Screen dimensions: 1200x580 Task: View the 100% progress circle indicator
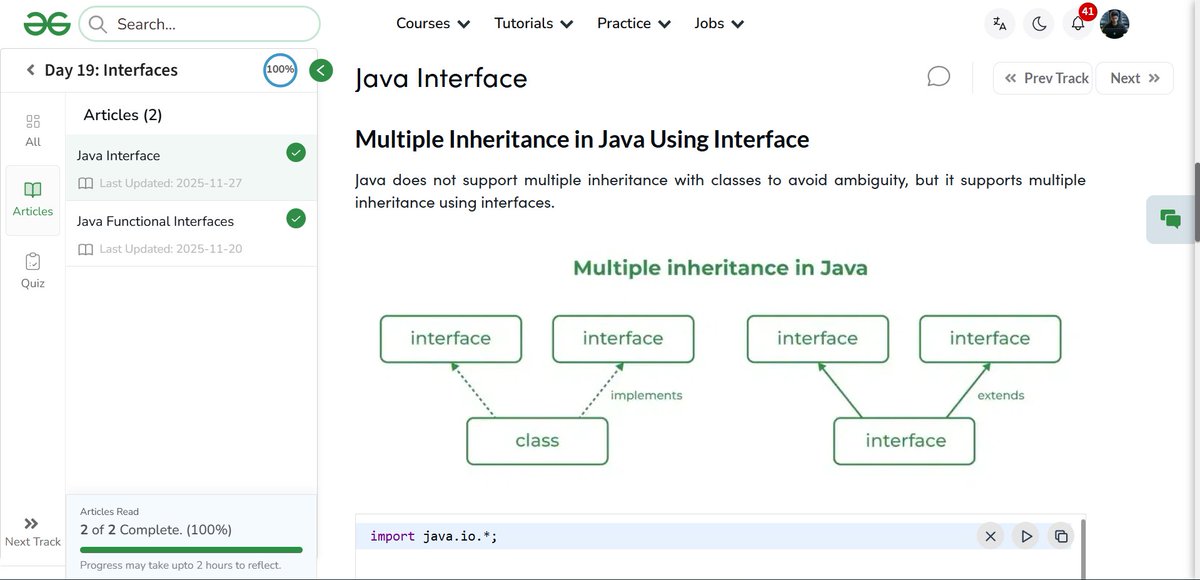pyautogui.click(x=279, y=69)
